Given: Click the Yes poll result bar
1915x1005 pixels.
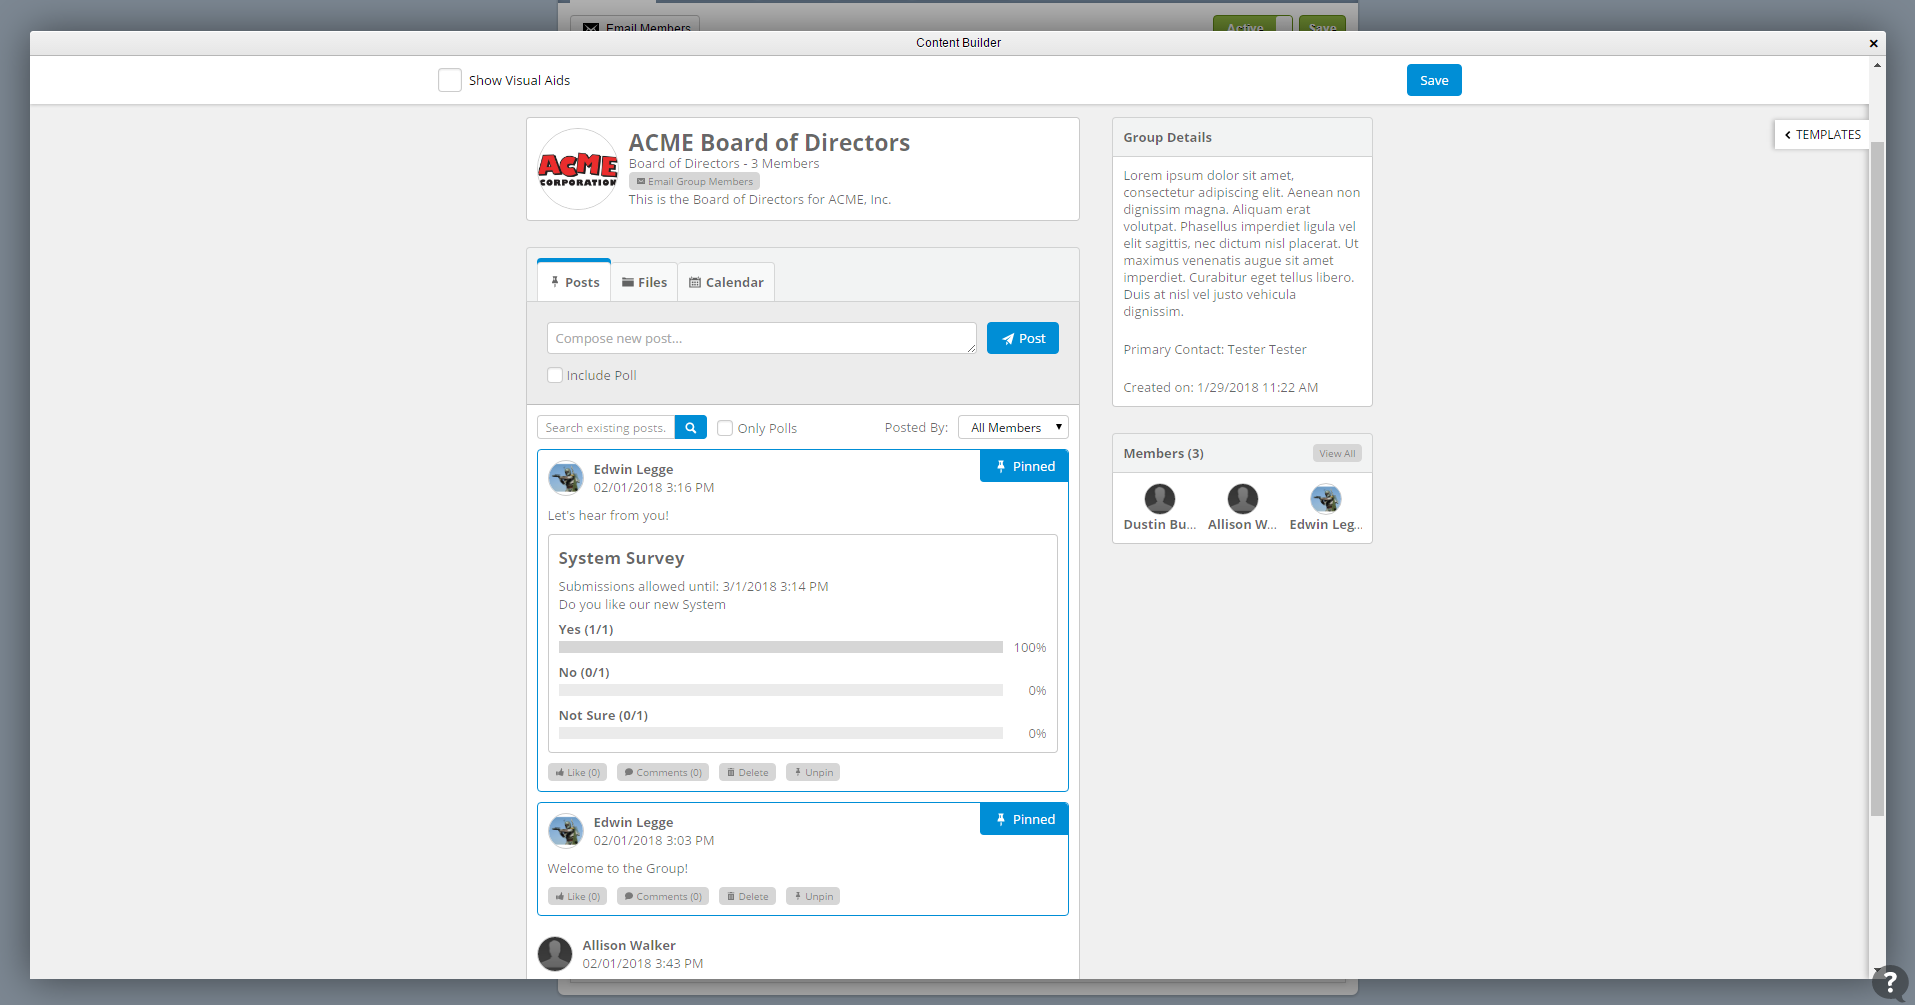Looking at the screenshot, I should (x=780, y=647).
